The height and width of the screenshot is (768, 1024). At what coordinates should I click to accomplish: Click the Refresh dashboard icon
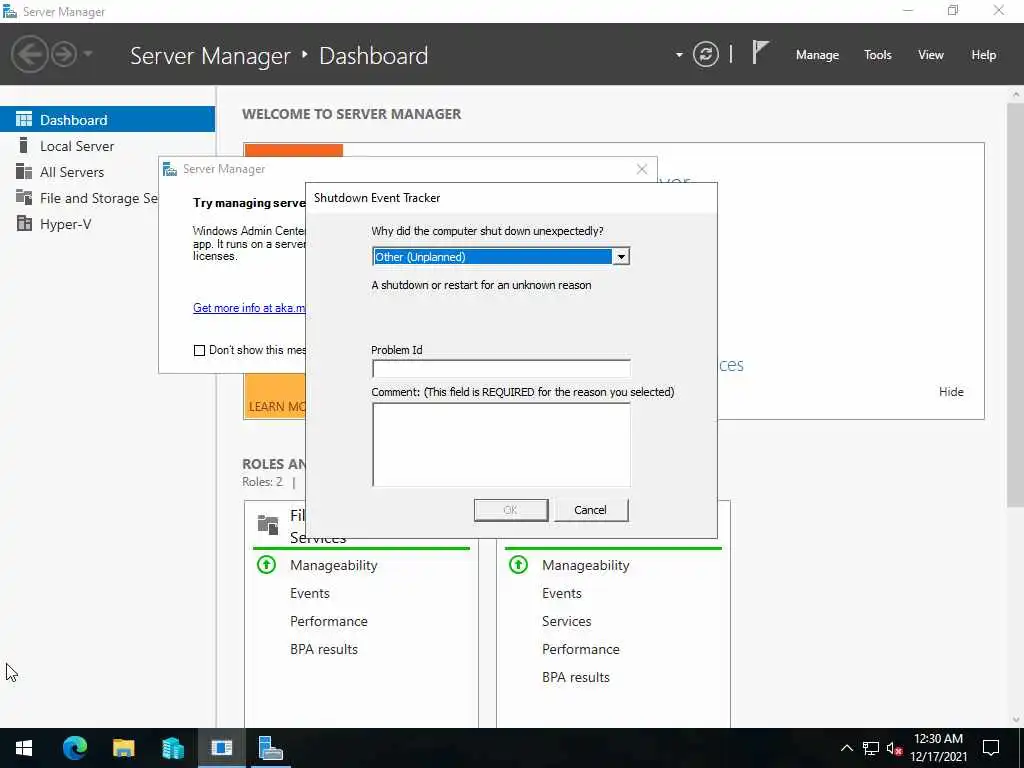pyautogui.click(x=706, y=54)
